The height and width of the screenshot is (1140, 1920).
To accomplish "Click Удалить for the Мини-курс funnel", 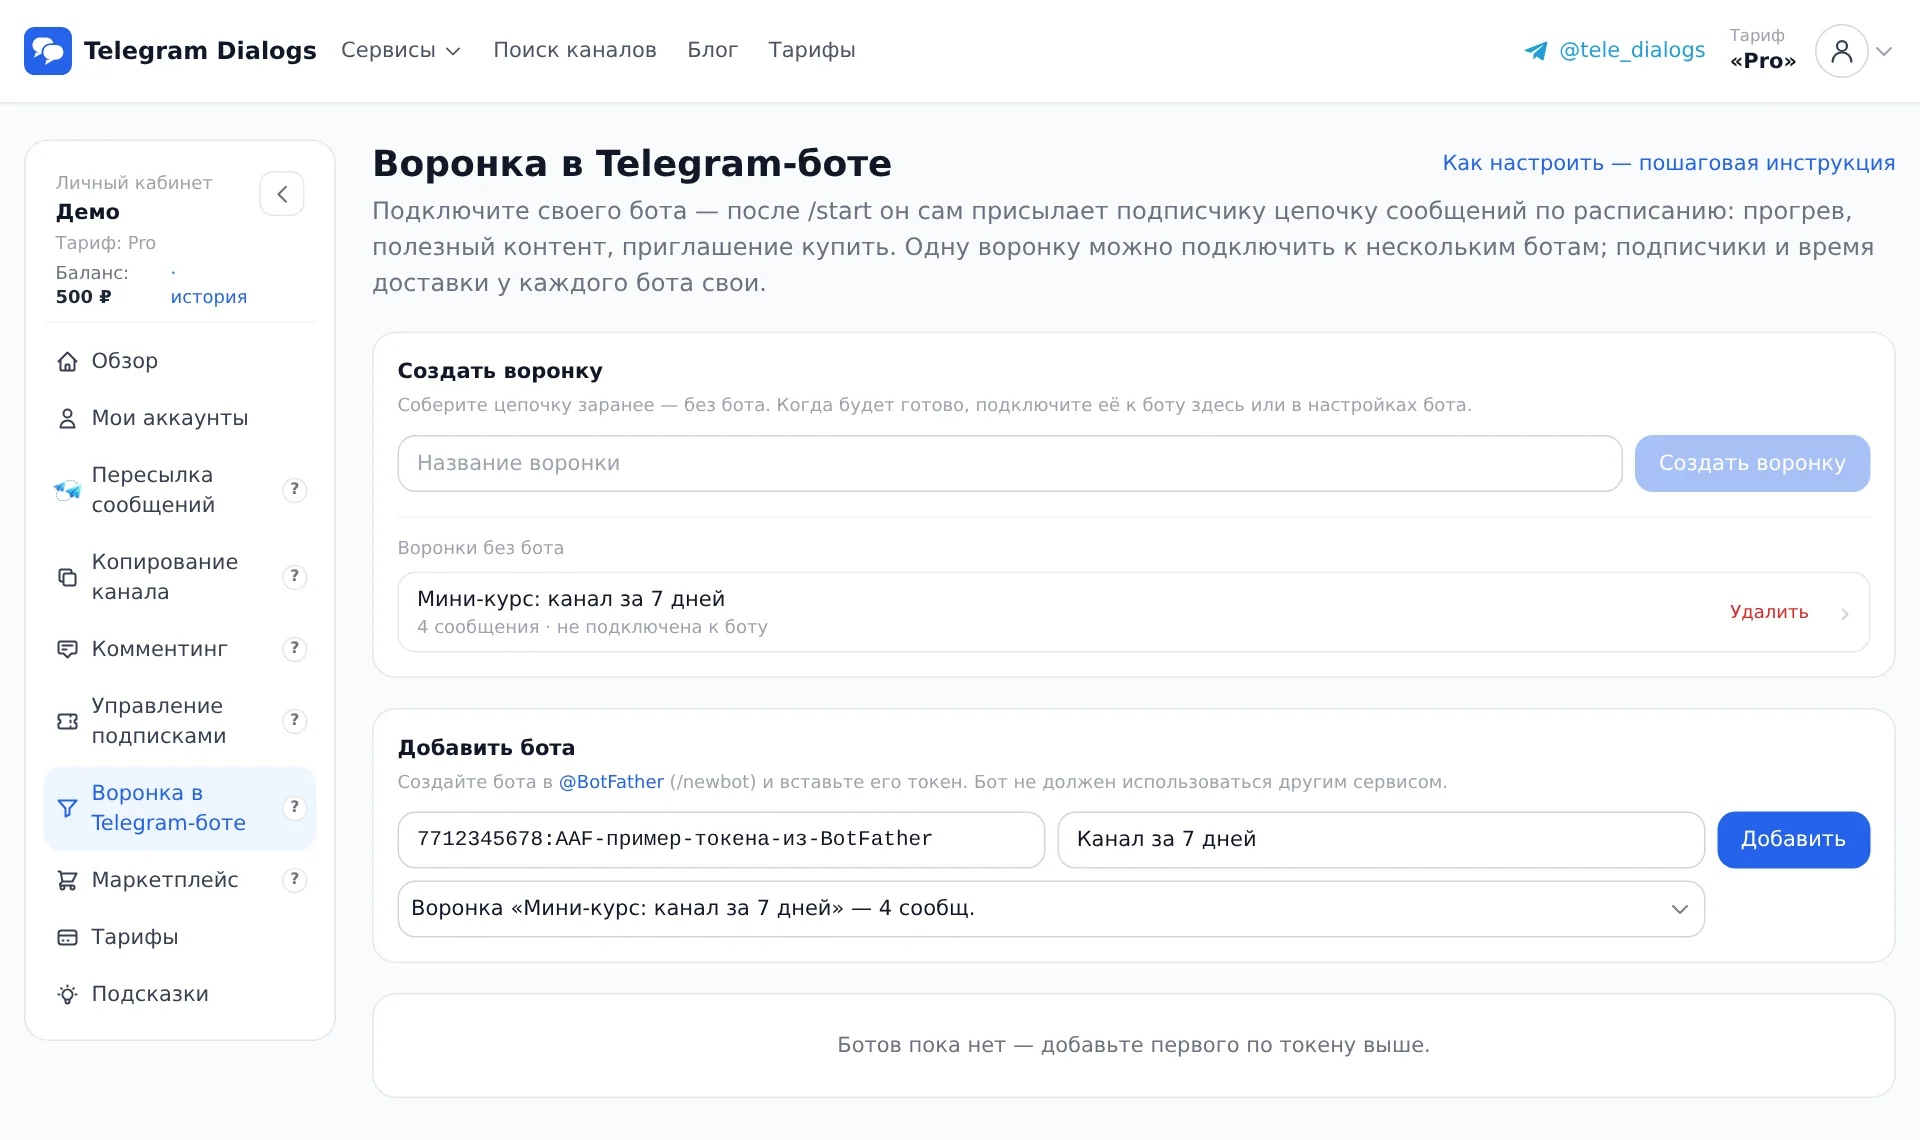I will (x=1769, y=612).
